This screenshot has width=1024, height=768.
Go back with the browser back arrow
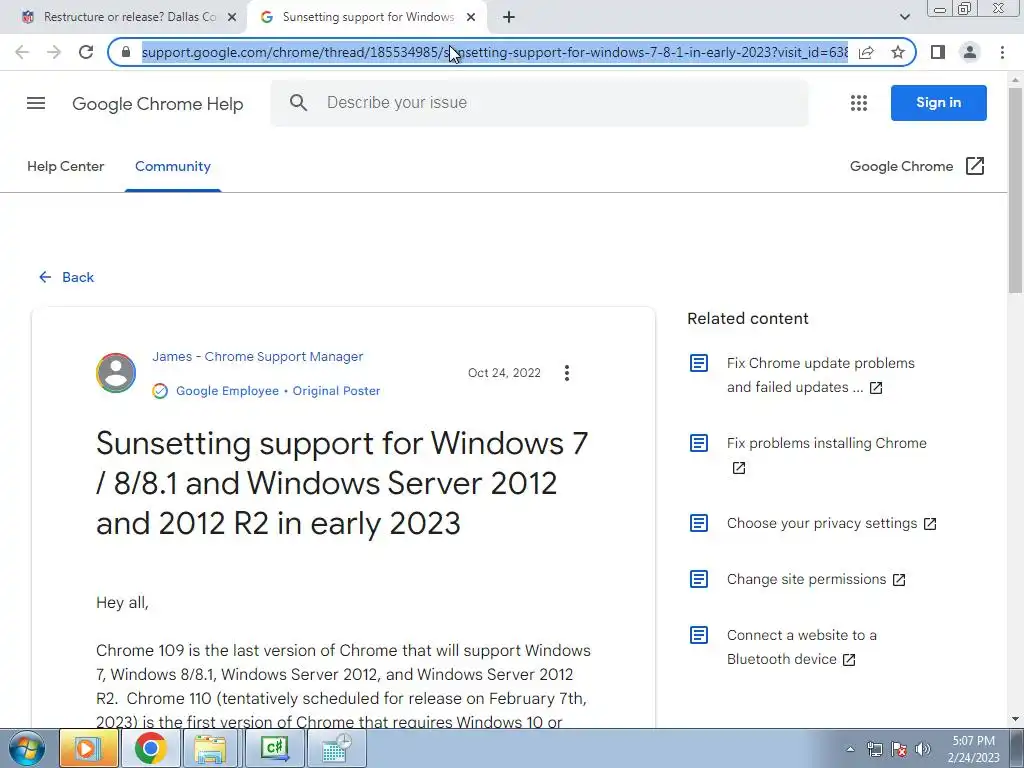[22, 52]
